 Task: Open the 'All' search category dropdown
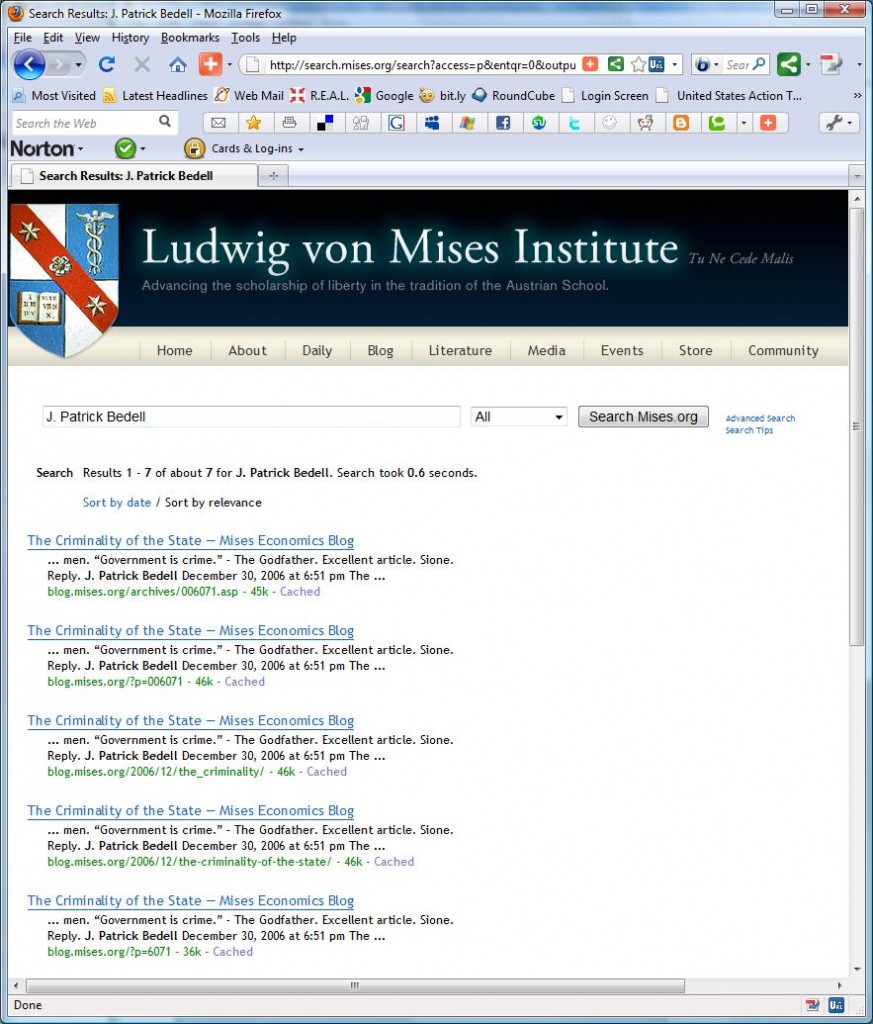coord(519,417)
